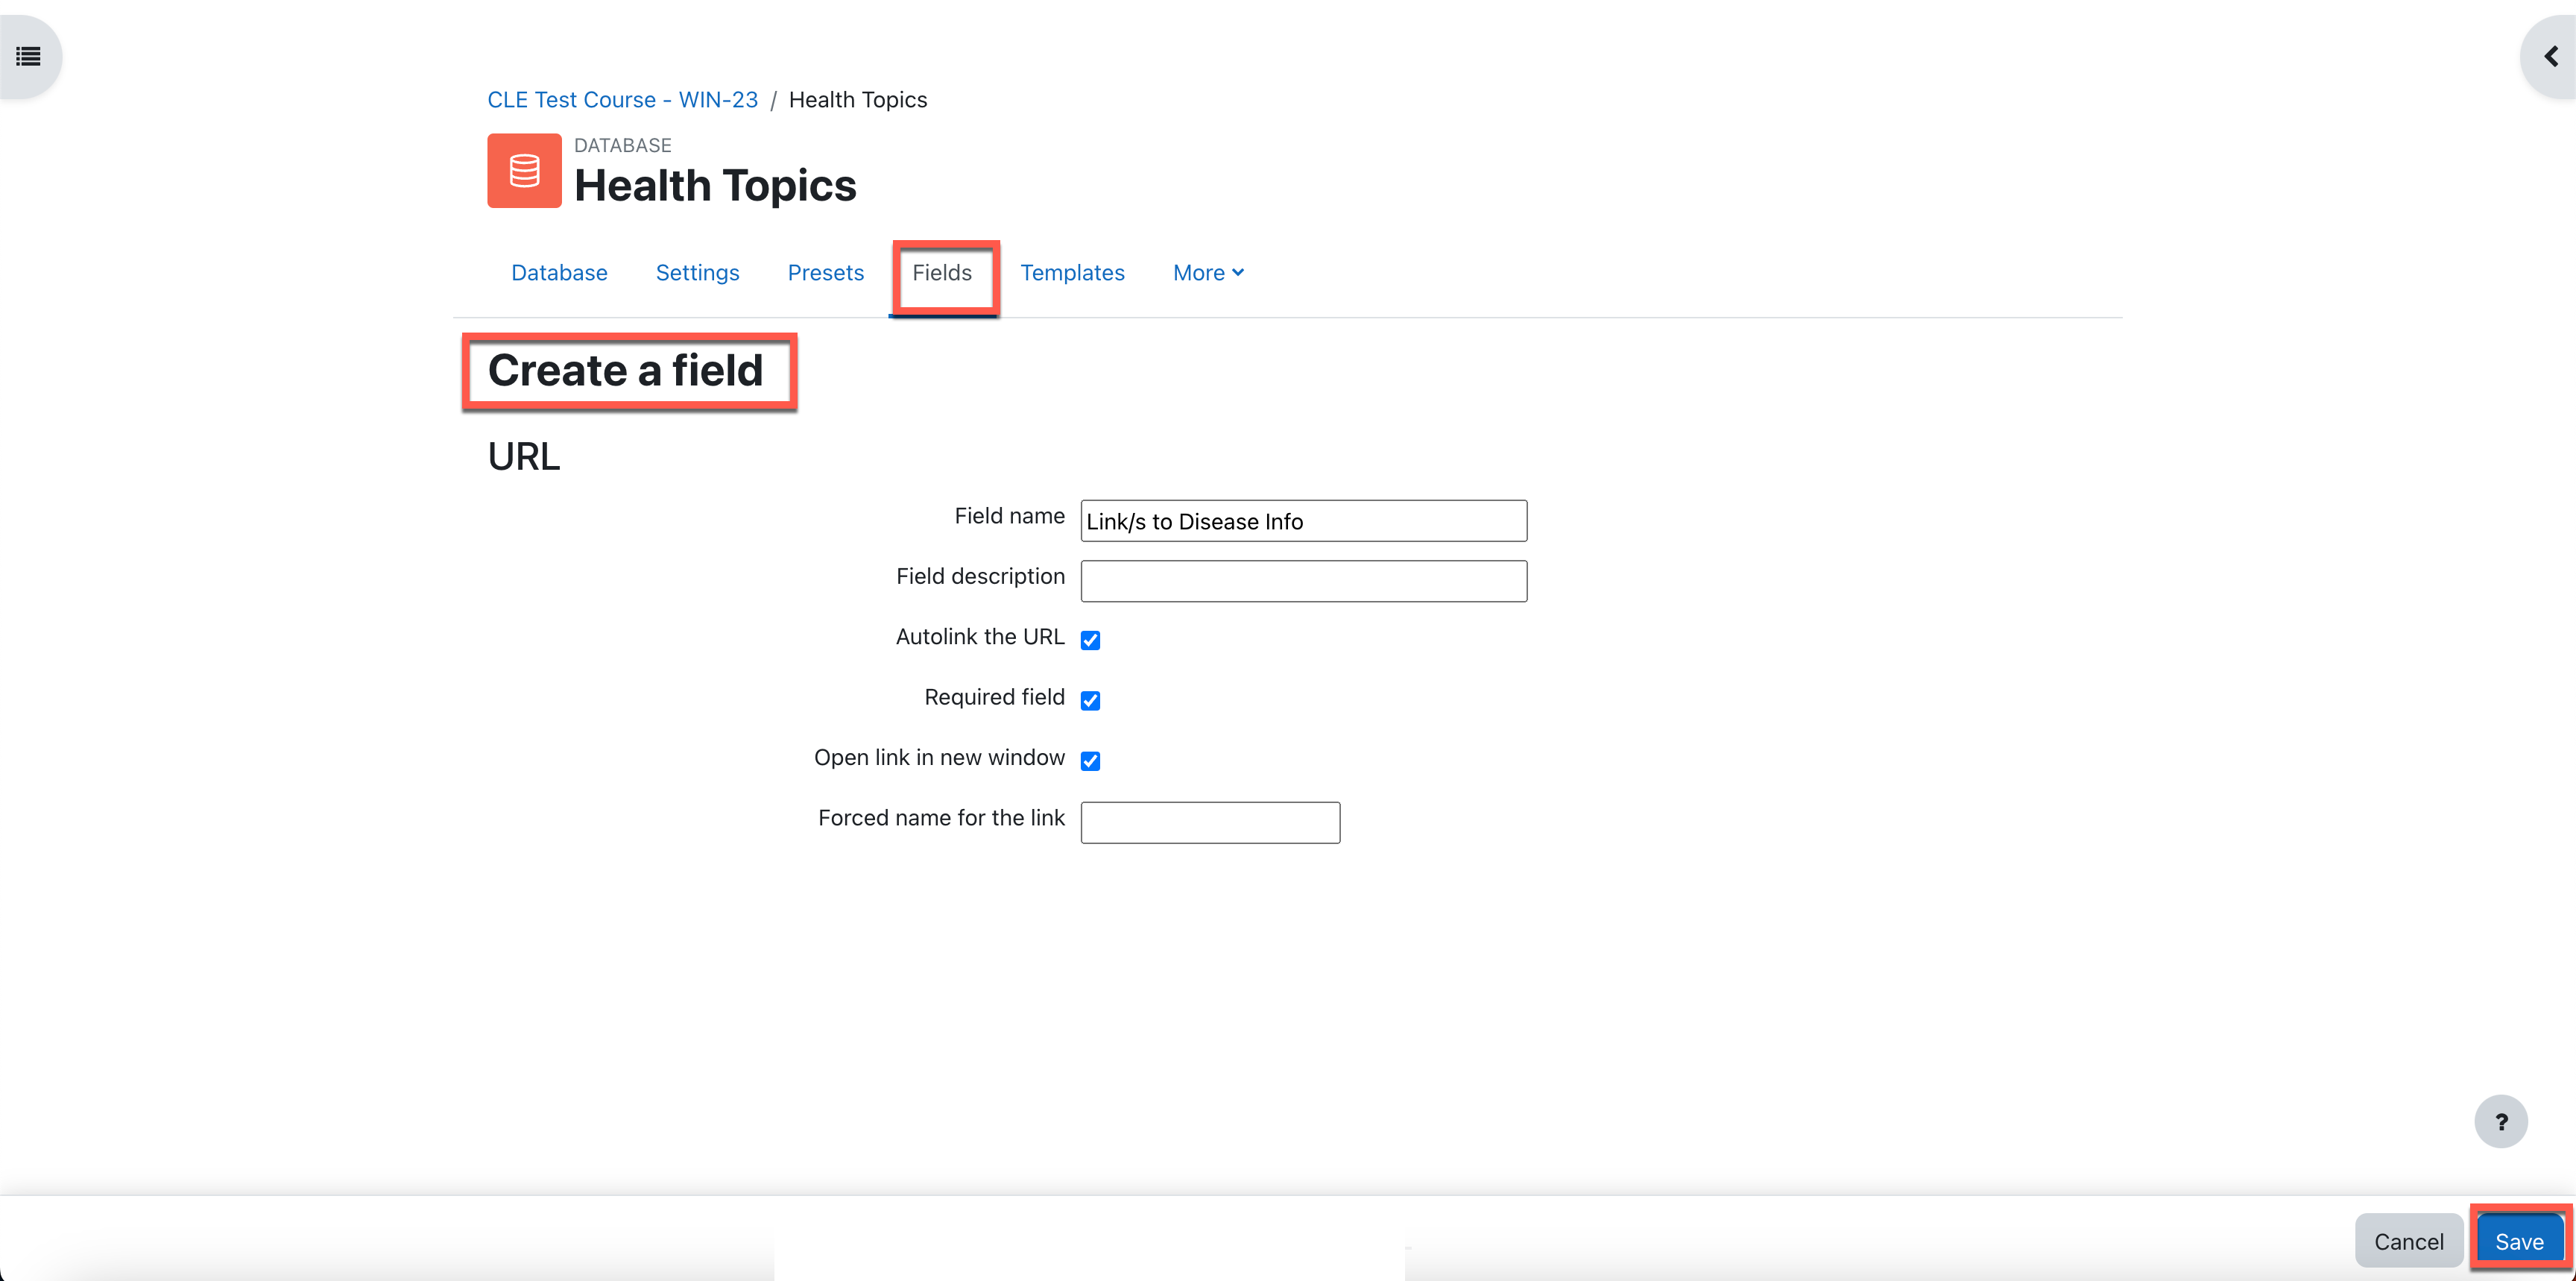Click the DATABASE label above the title
The width and height of the screenshot is (2576, 1281).
click(622, 146)
